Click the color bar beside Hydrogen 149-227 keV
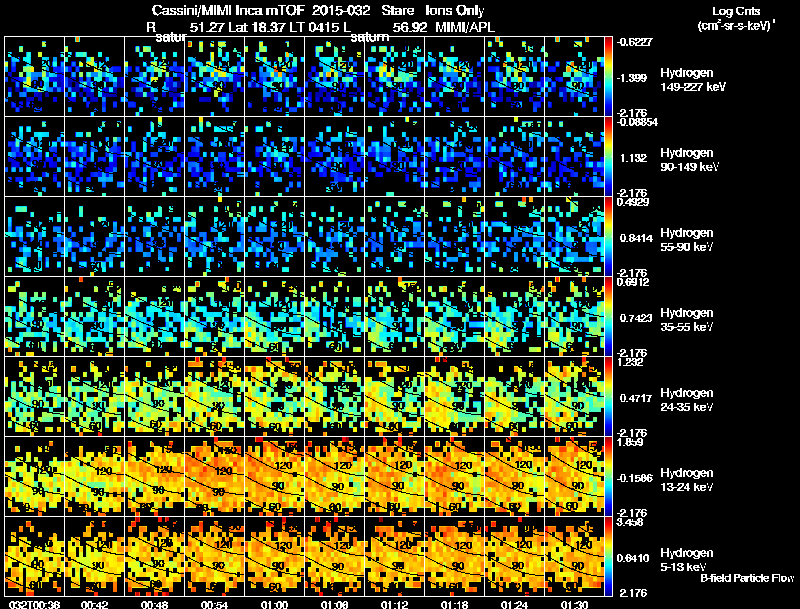 [608, 77]
